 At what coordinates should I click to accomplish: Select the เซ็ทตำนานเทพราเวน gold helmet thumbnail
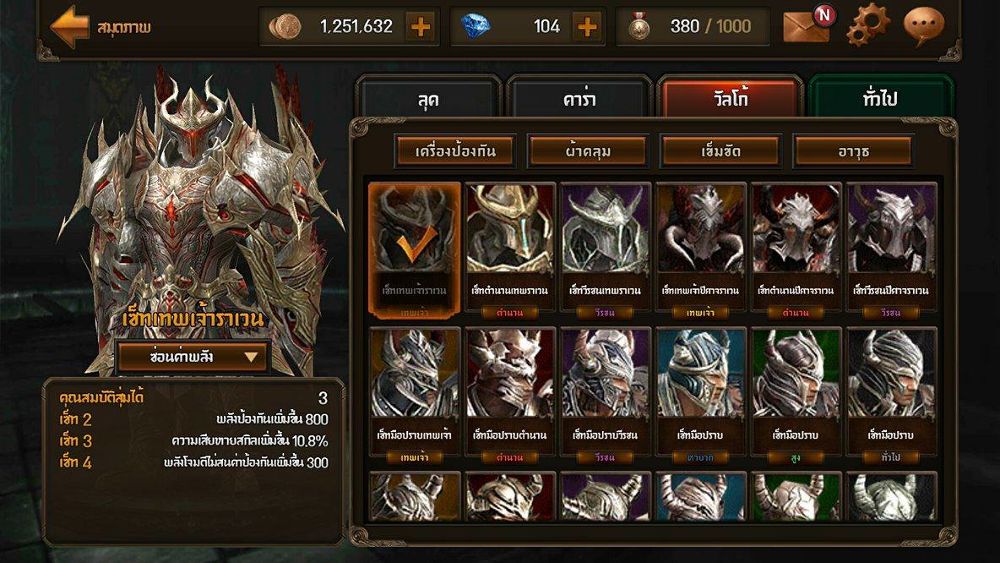click(x=510, y=251)
